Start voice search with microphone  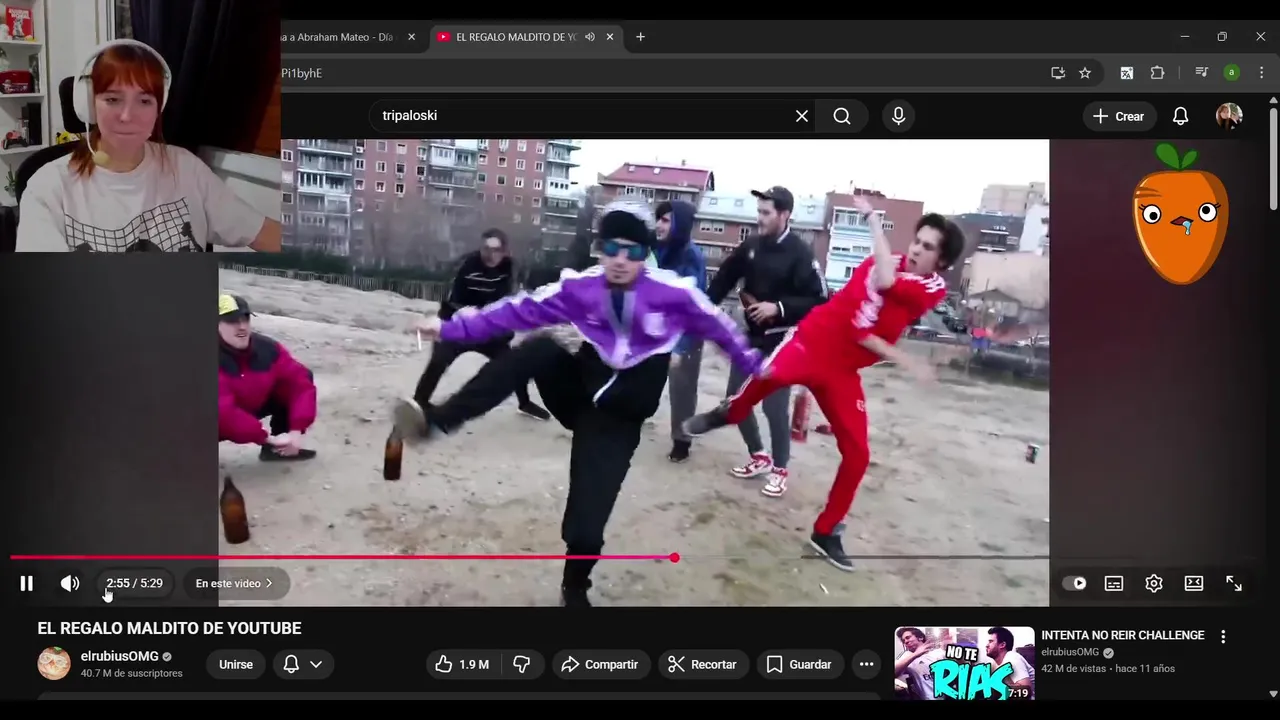pyautogui.click(x=898, y=116)
